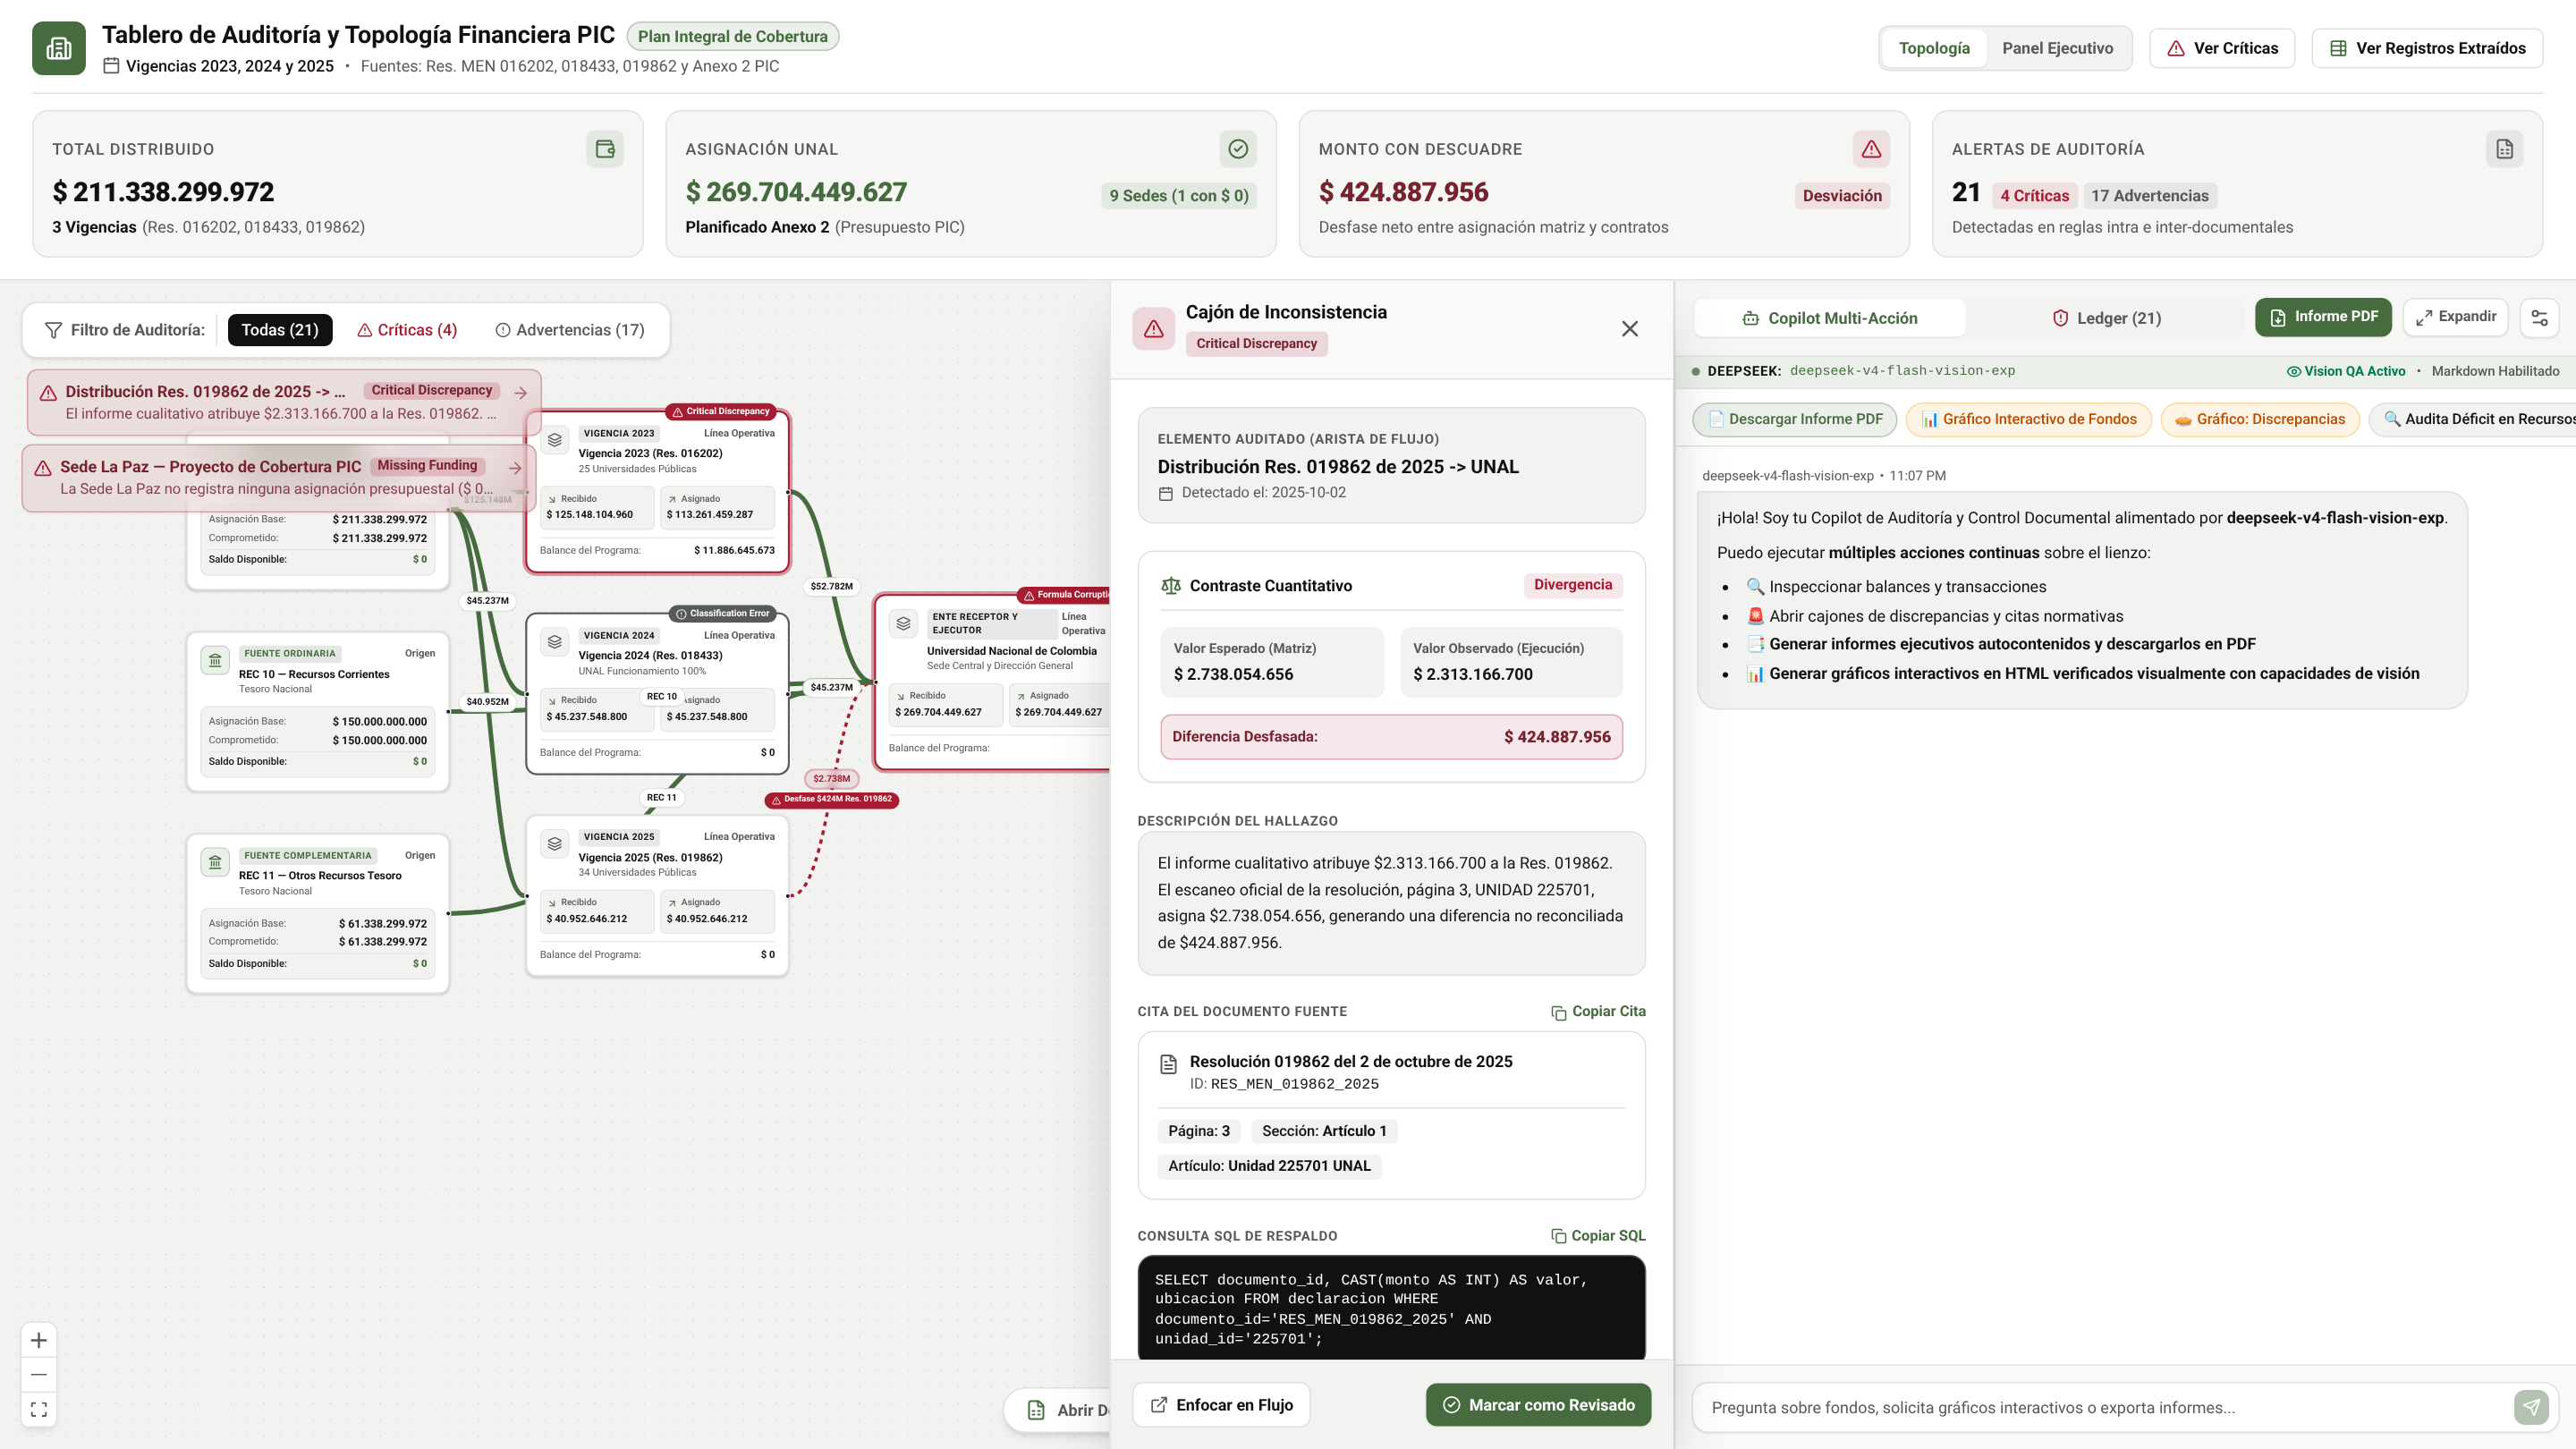Click the Ver Críticas button

2222,48
